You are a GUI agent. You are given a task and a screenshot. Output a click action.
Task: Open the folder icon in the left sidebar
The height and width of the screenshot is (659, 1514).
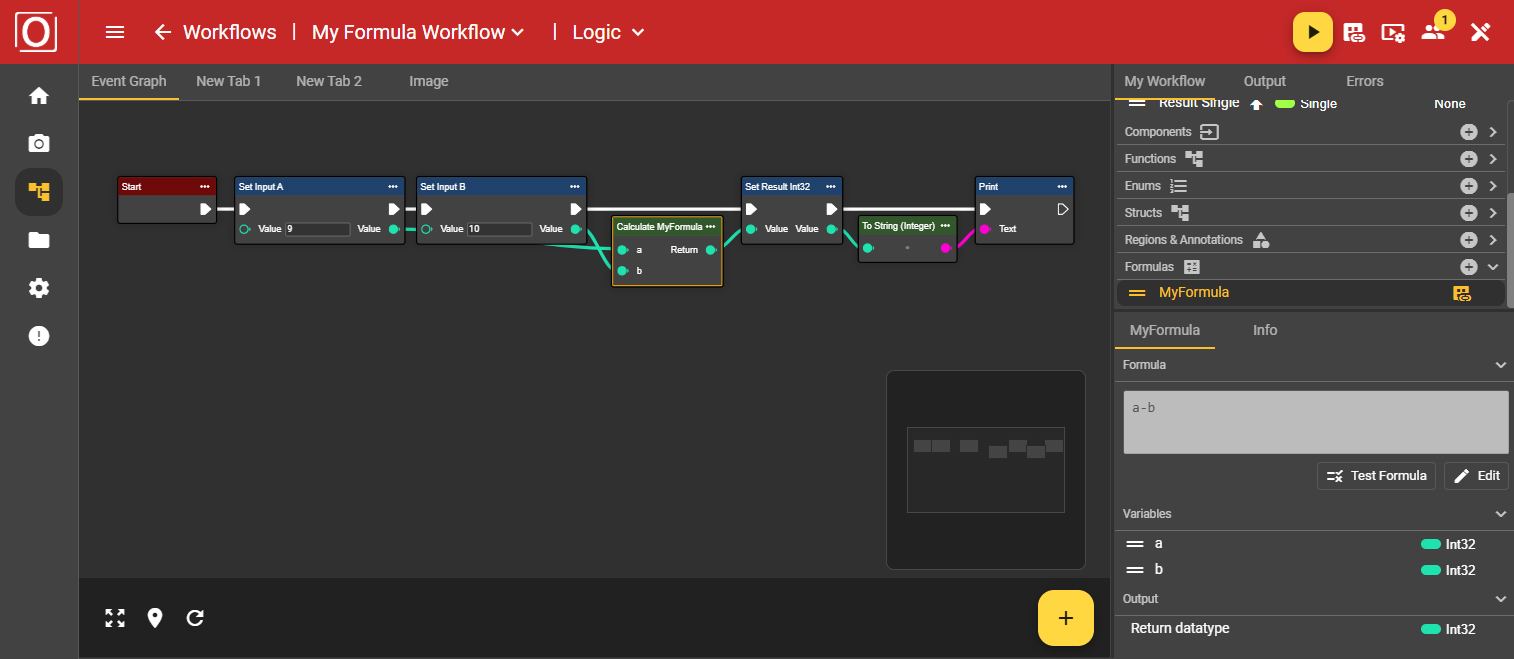coord(39,240)
